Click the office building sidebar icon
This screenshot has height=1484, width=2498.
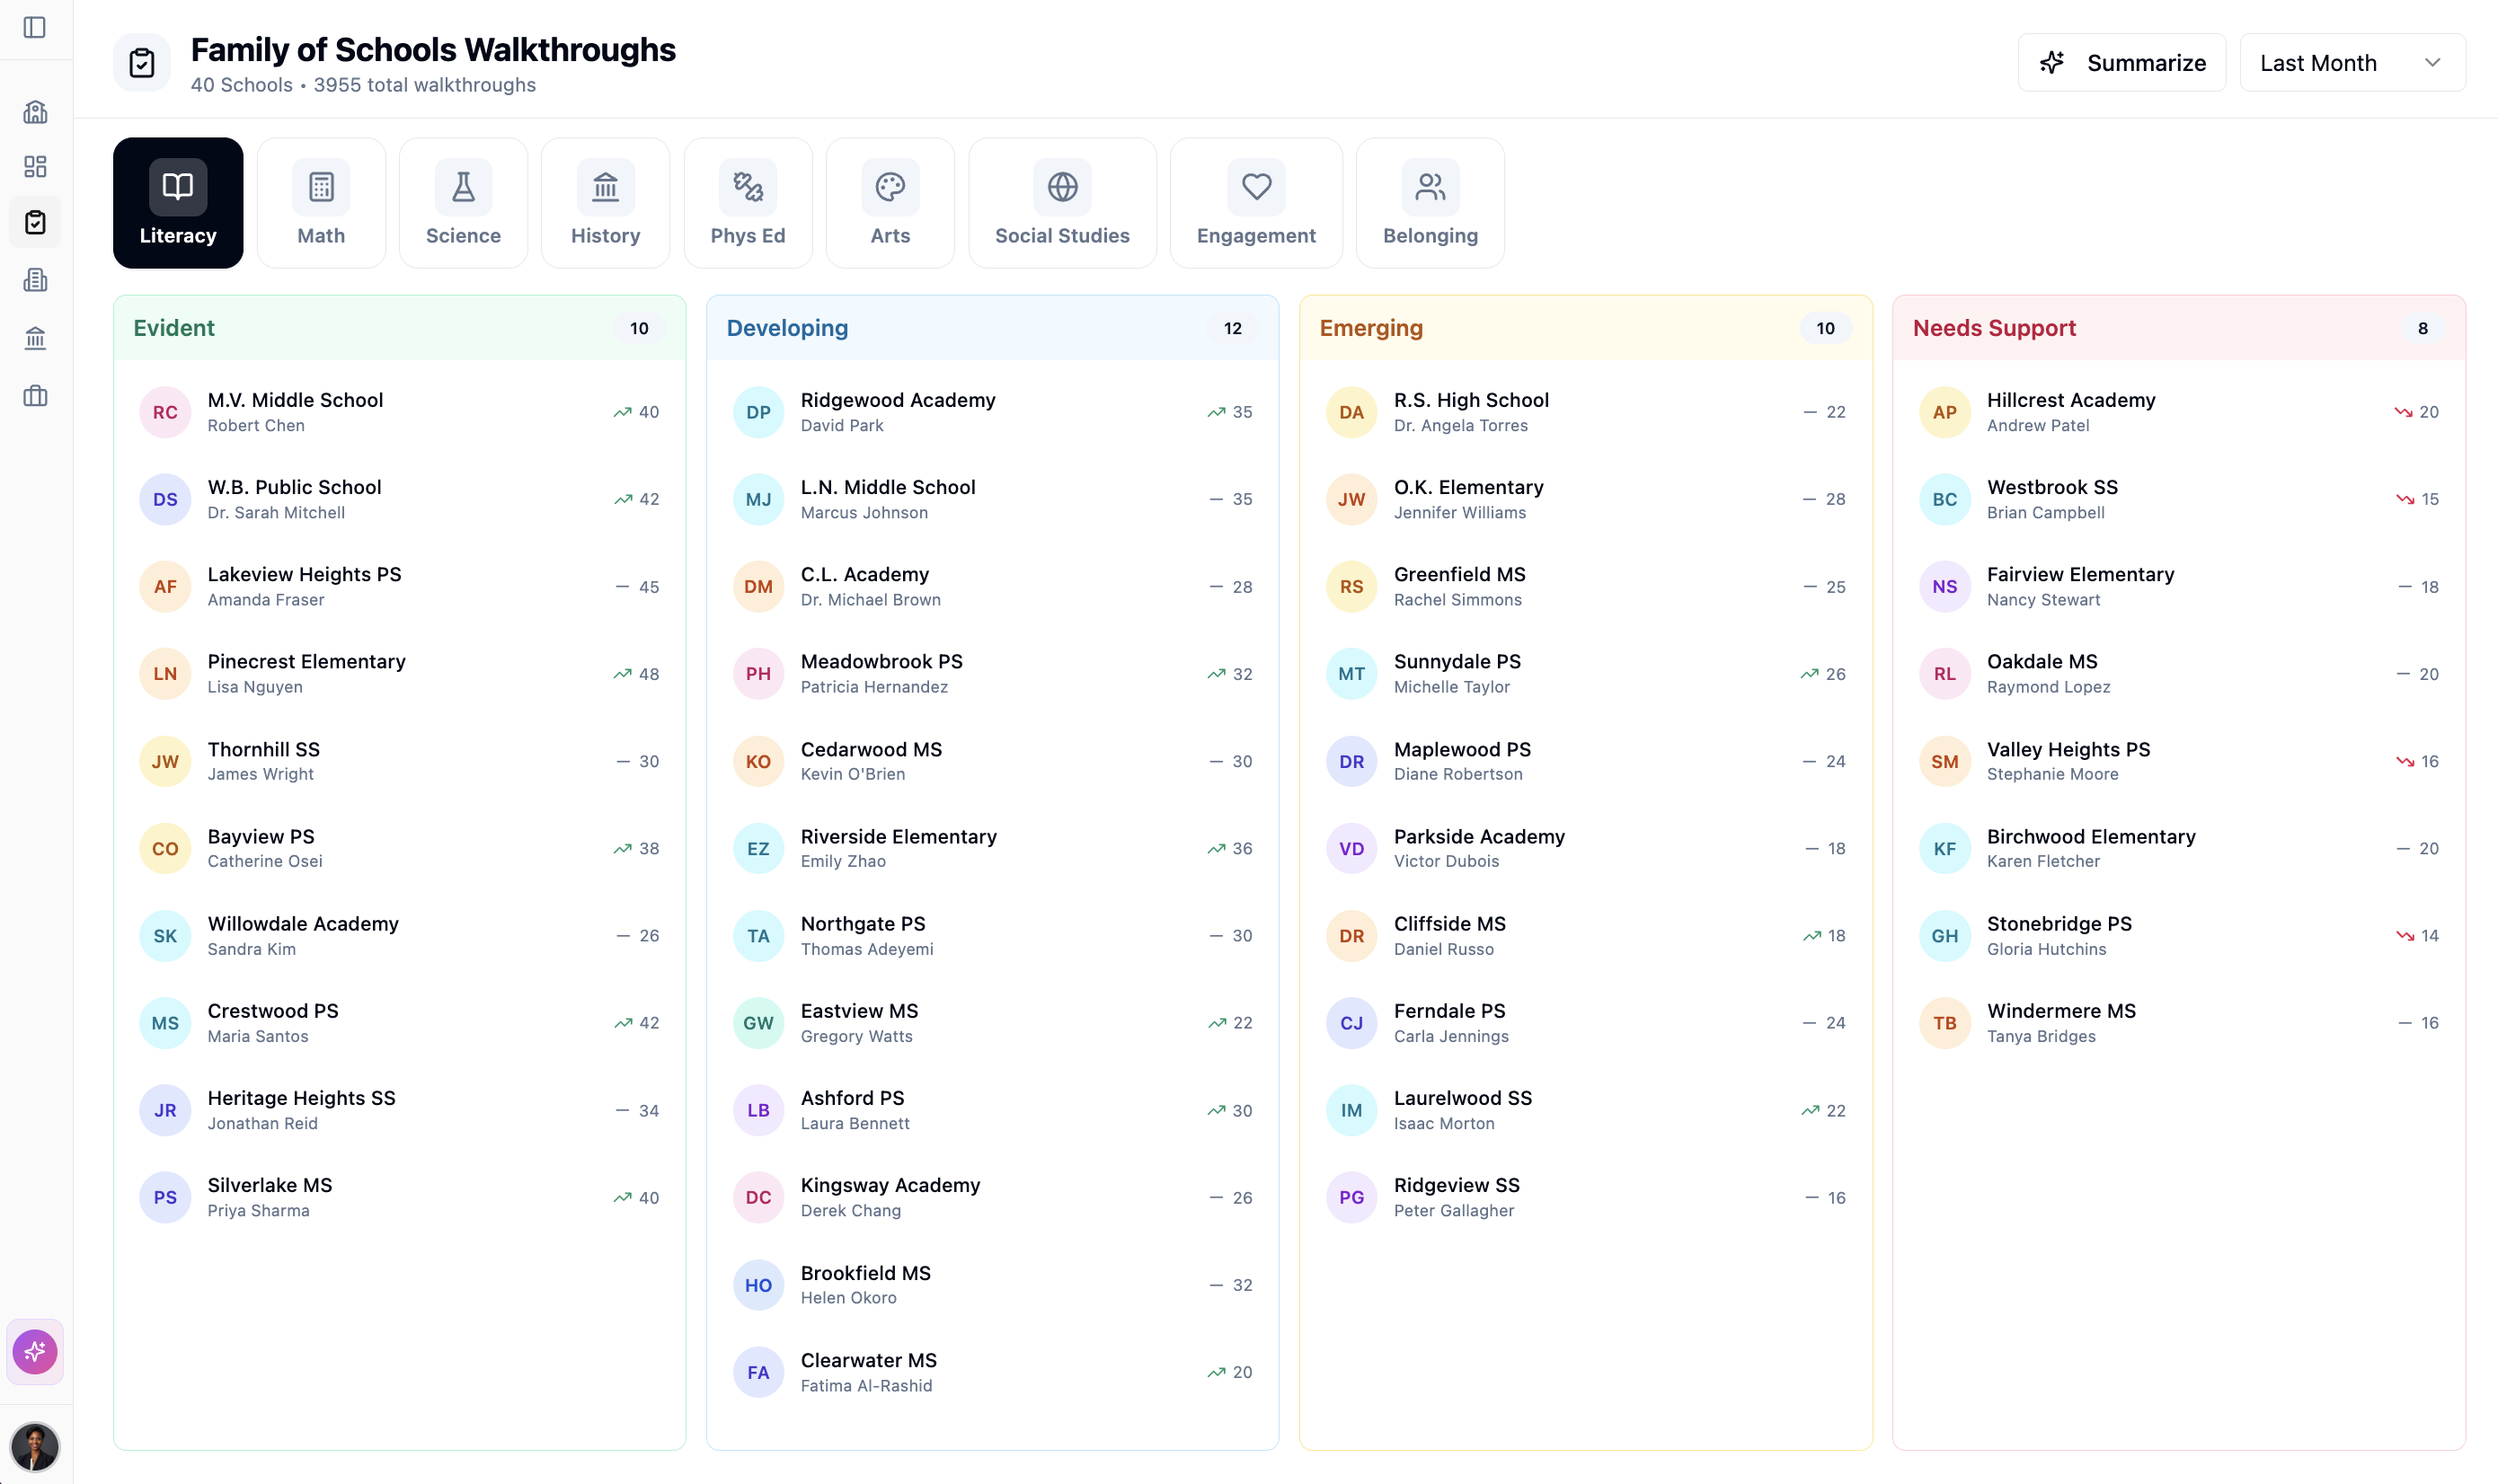(x=35, y=280)
